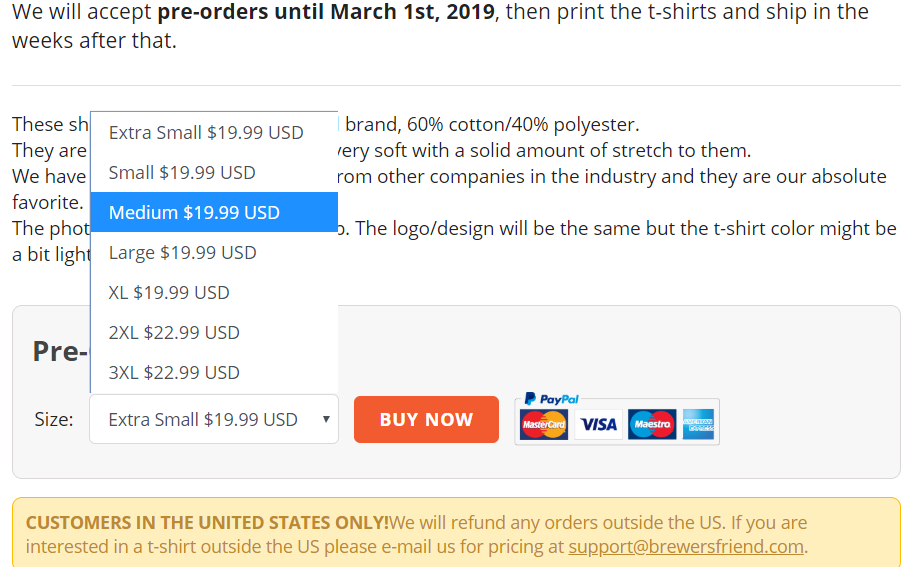Select the Small $19.99 USD option

click(182, 172)
